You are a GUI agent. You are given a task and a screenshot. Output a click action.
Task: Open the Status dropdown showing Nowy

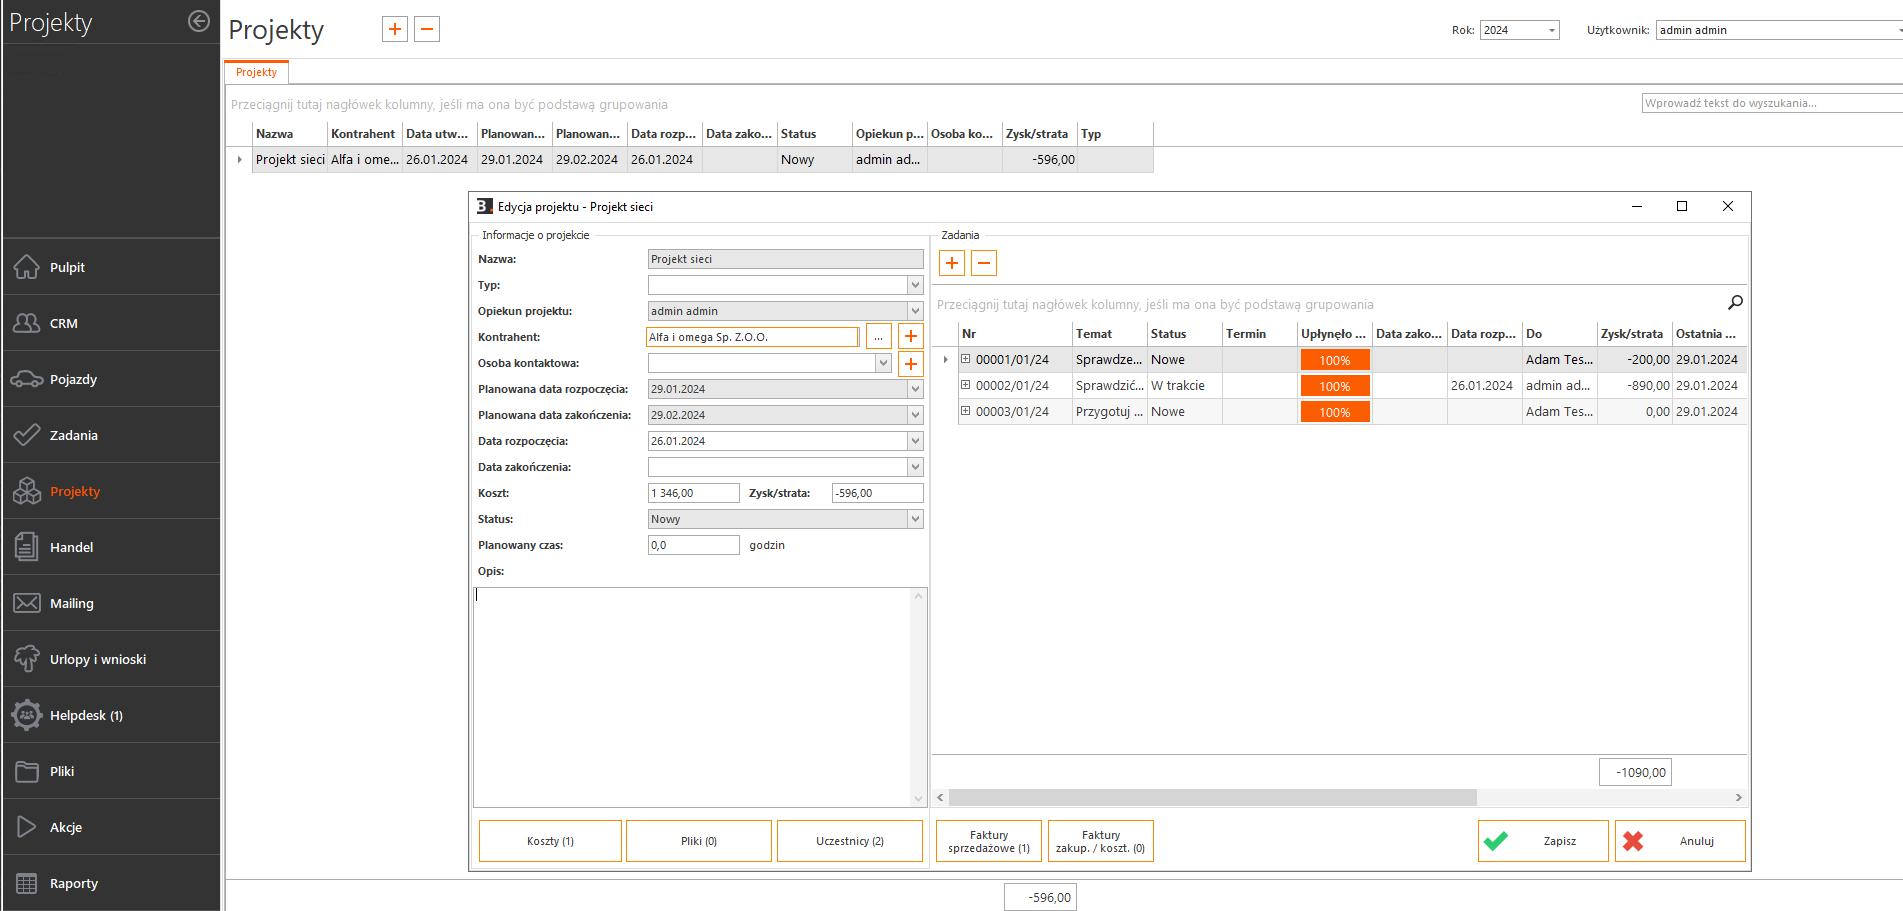pyautogui.click(x=915, y=519)
